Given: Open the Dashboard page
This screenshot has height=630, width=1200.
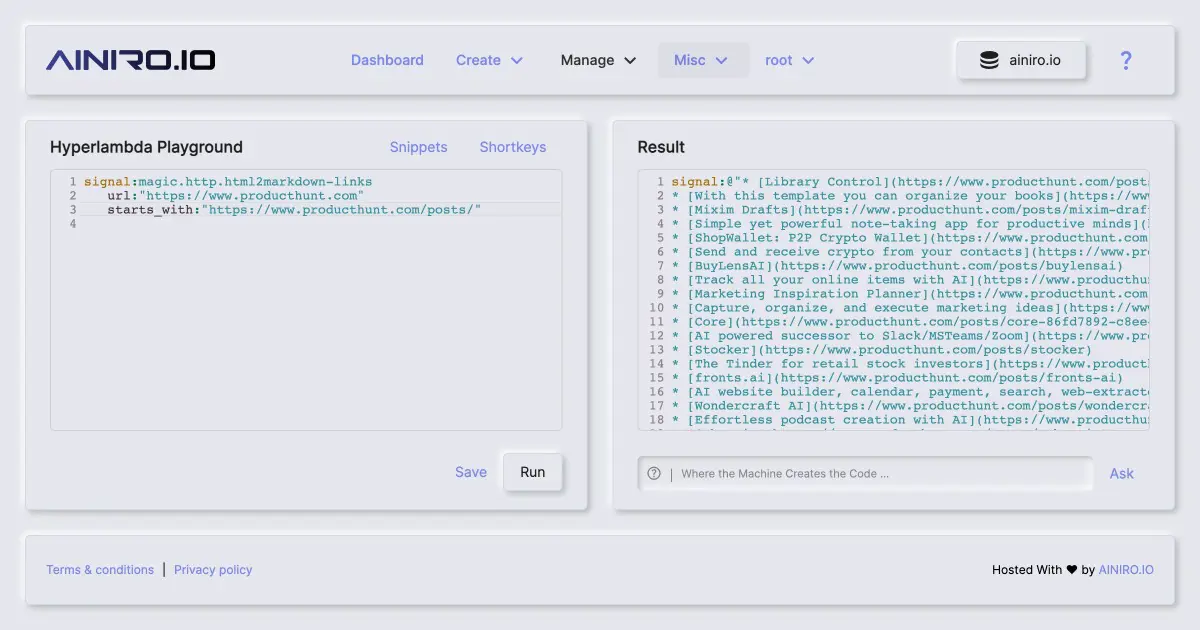Looking at the screenshot, I should coord(387,60).
